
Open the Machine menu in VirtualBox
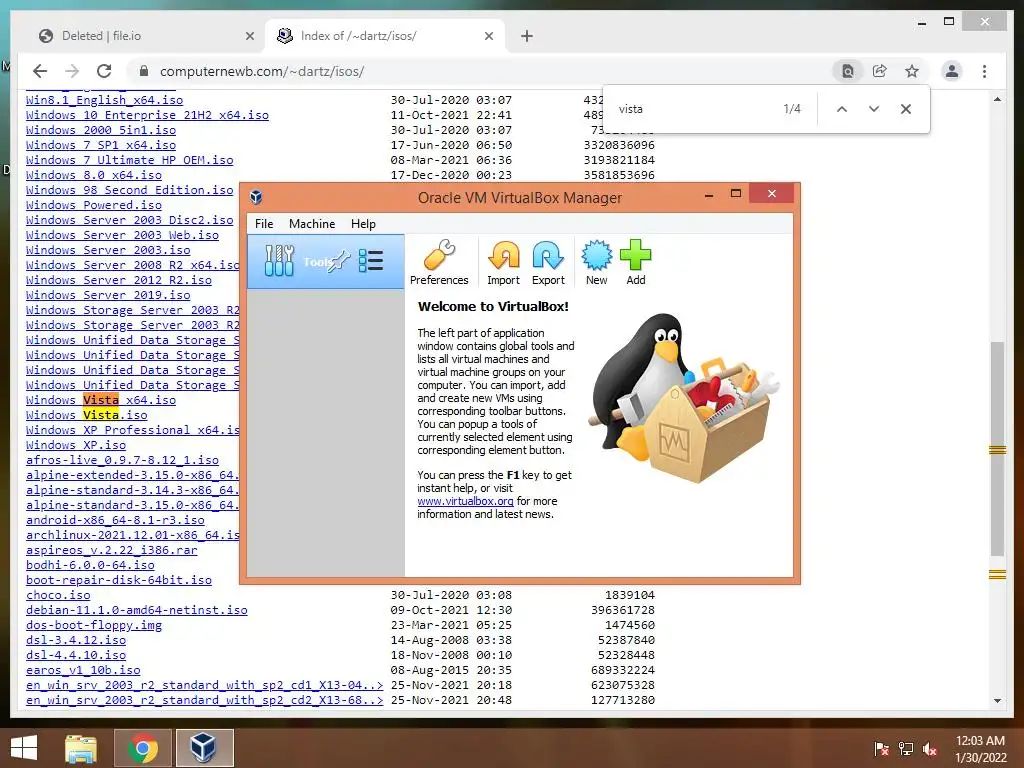tap(312, 224)
